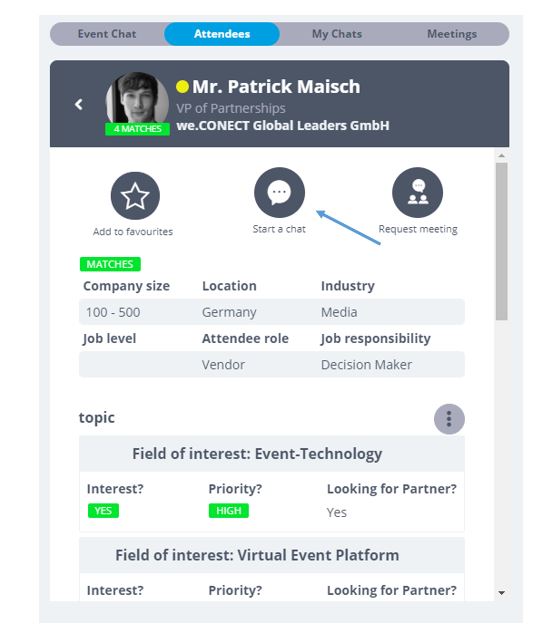Click Patrick Maisch's profile photo
Screen dimensions: 542x638
[x=137, y=100]
